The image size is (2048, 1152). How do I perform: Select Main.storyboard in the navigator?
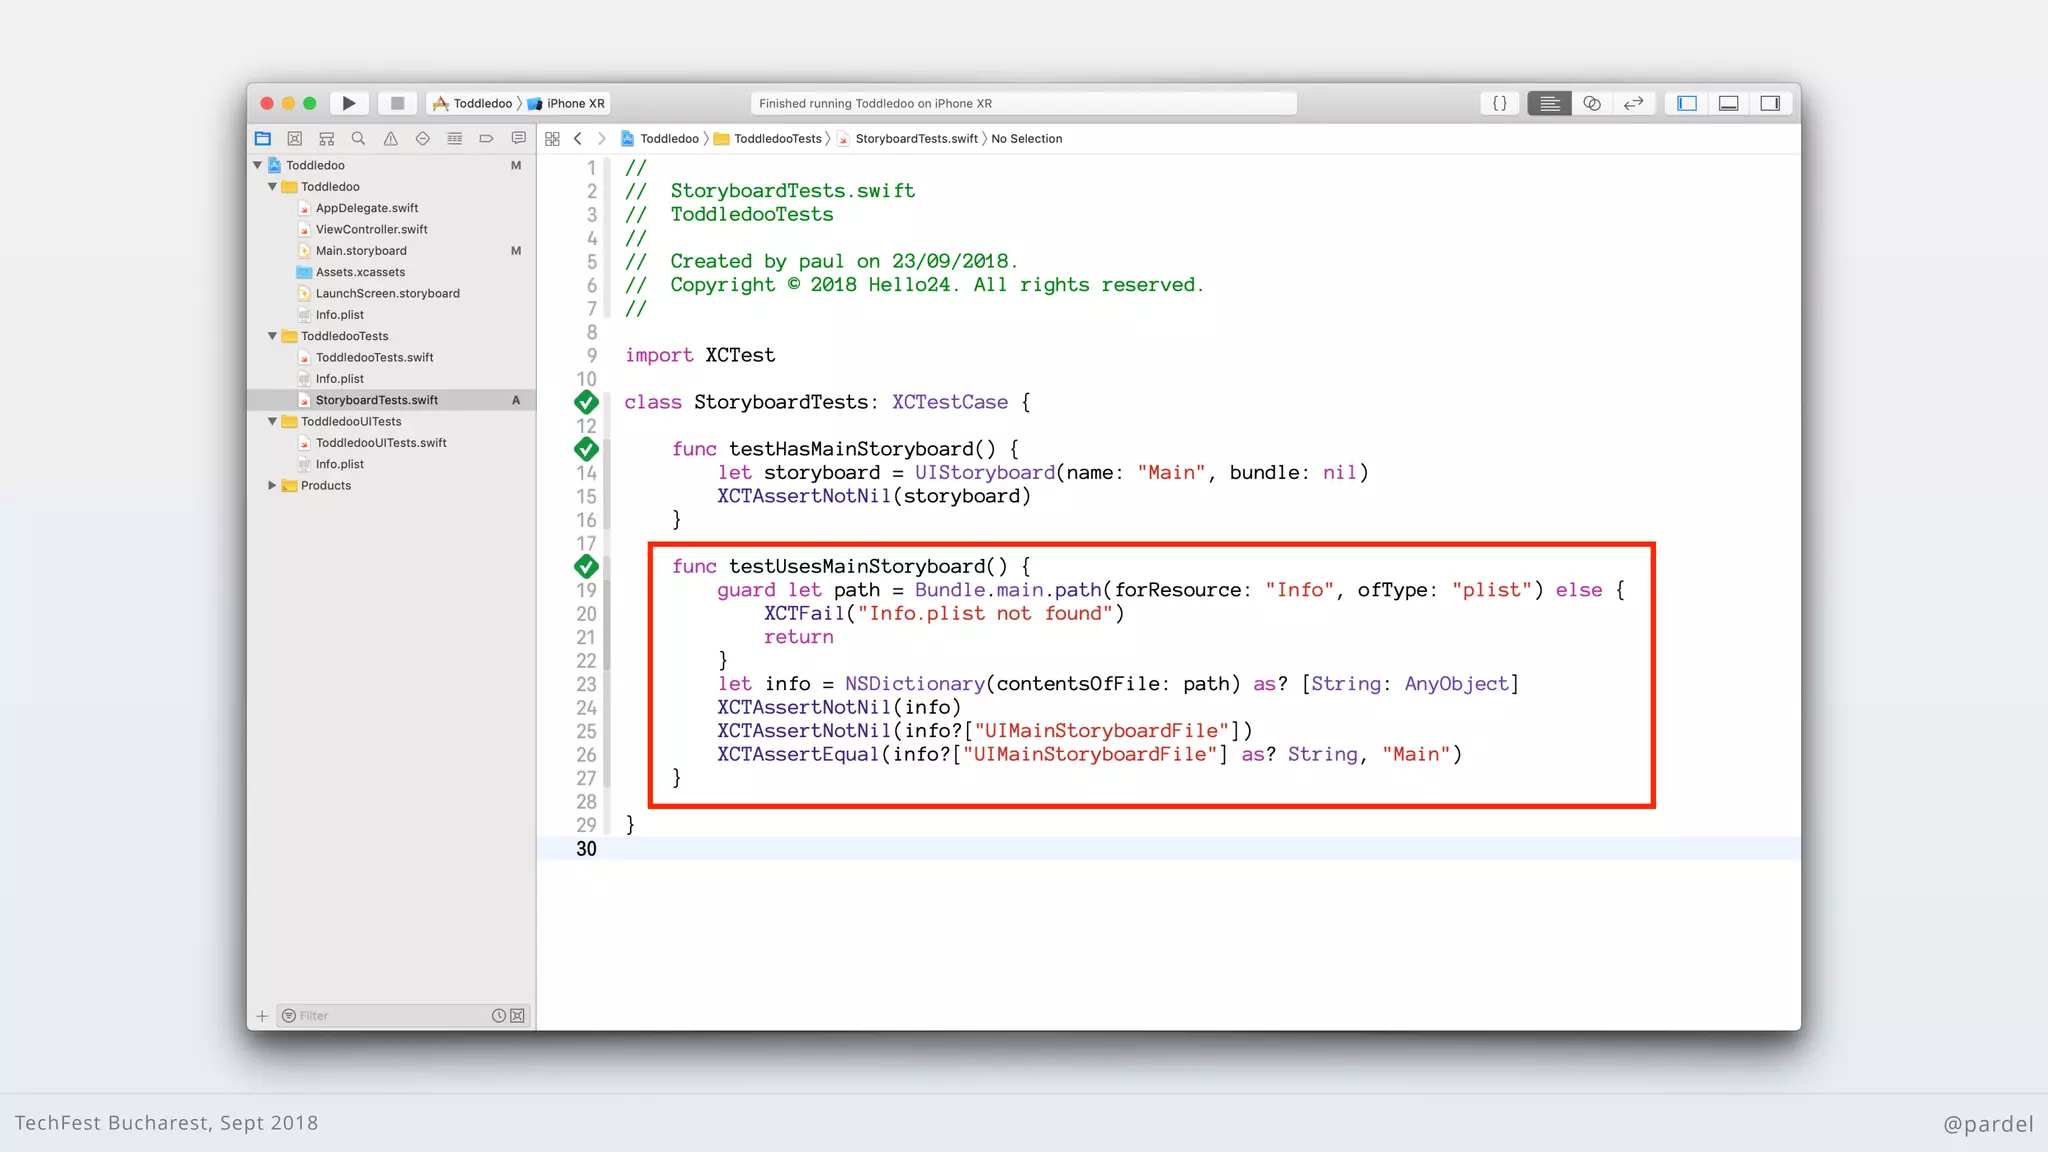point(361,251)
